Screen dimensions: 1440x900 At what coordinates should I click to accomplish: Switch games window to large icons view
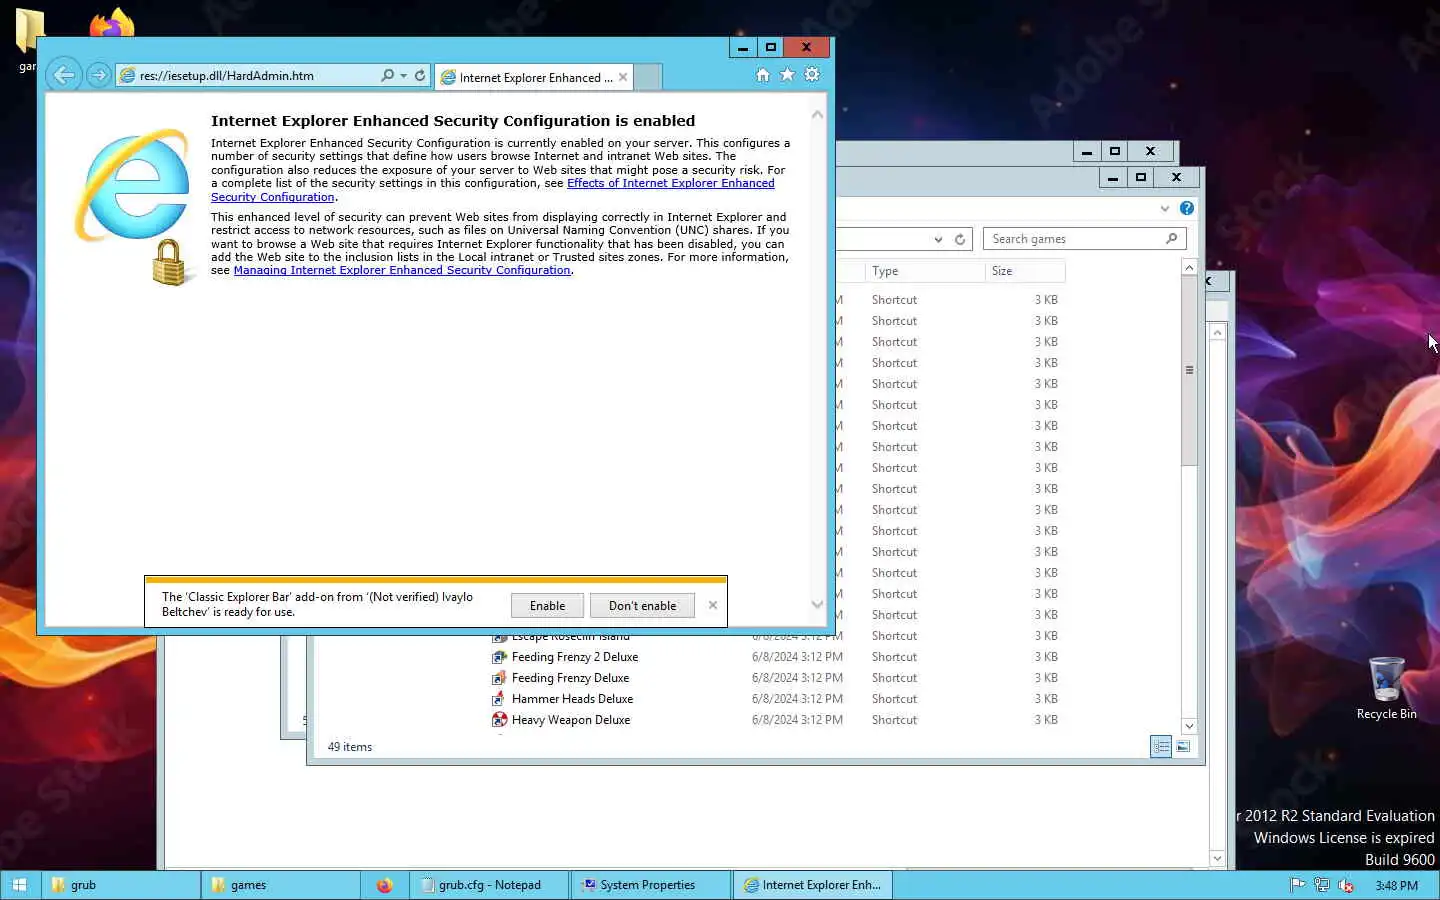point(1183,747)
